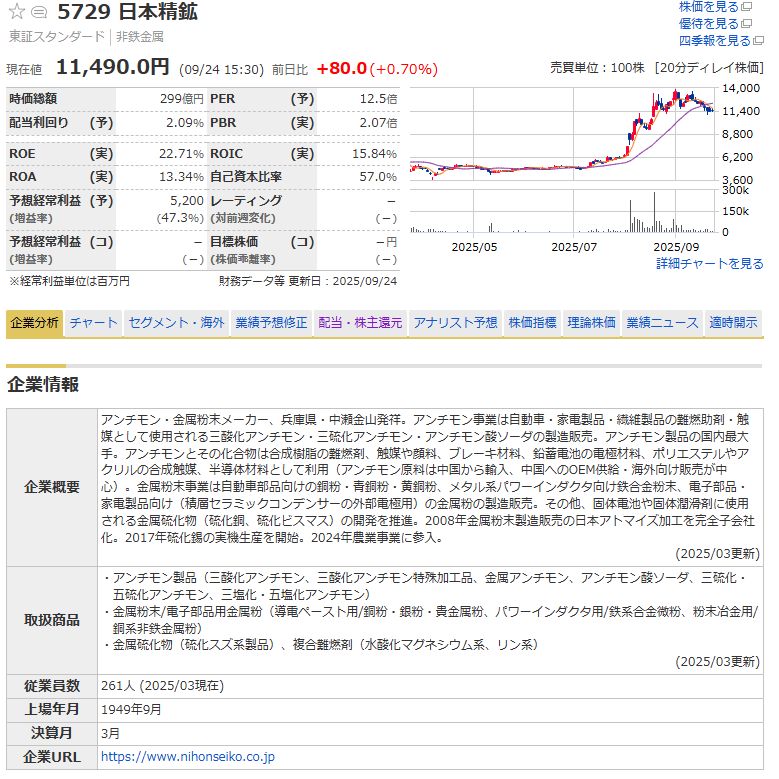Open the comment bubble icon near the title
This screenshot has height=779, width=779.
pos(39,12)
